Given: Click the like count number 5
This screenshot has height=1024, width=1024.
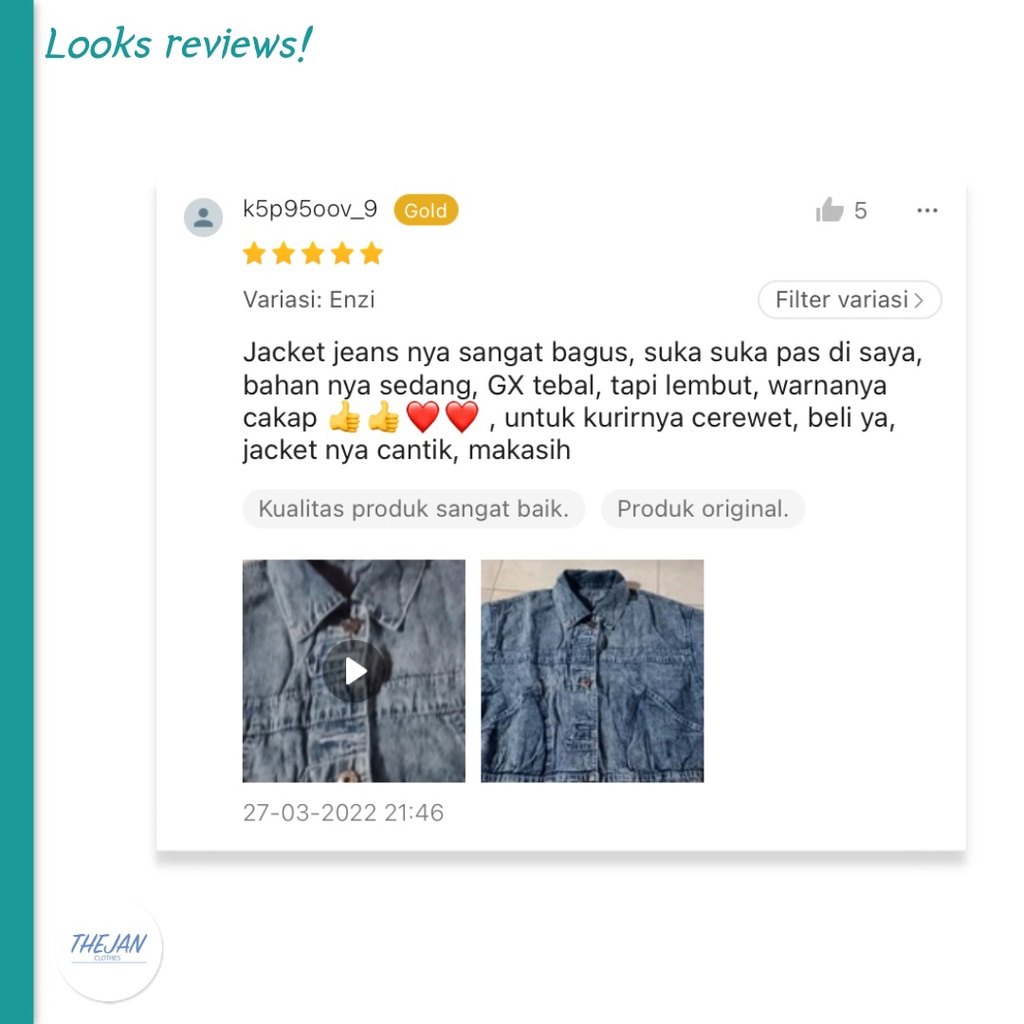Looking at the screenshot, I should [x=860, y=211].
